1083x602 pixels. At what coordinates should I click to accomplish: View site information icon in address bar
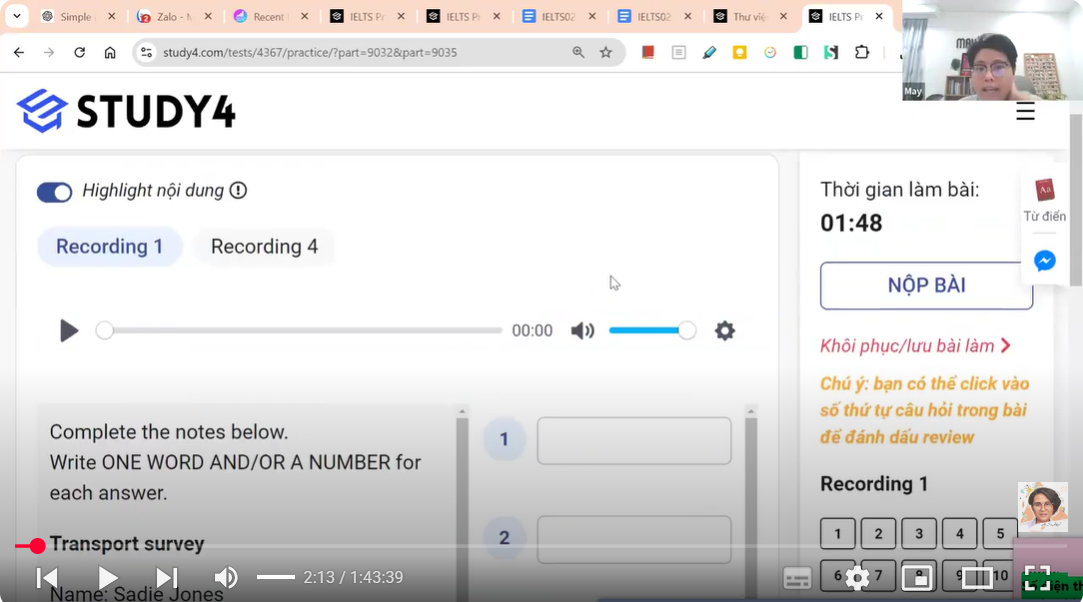pos(146,52)
